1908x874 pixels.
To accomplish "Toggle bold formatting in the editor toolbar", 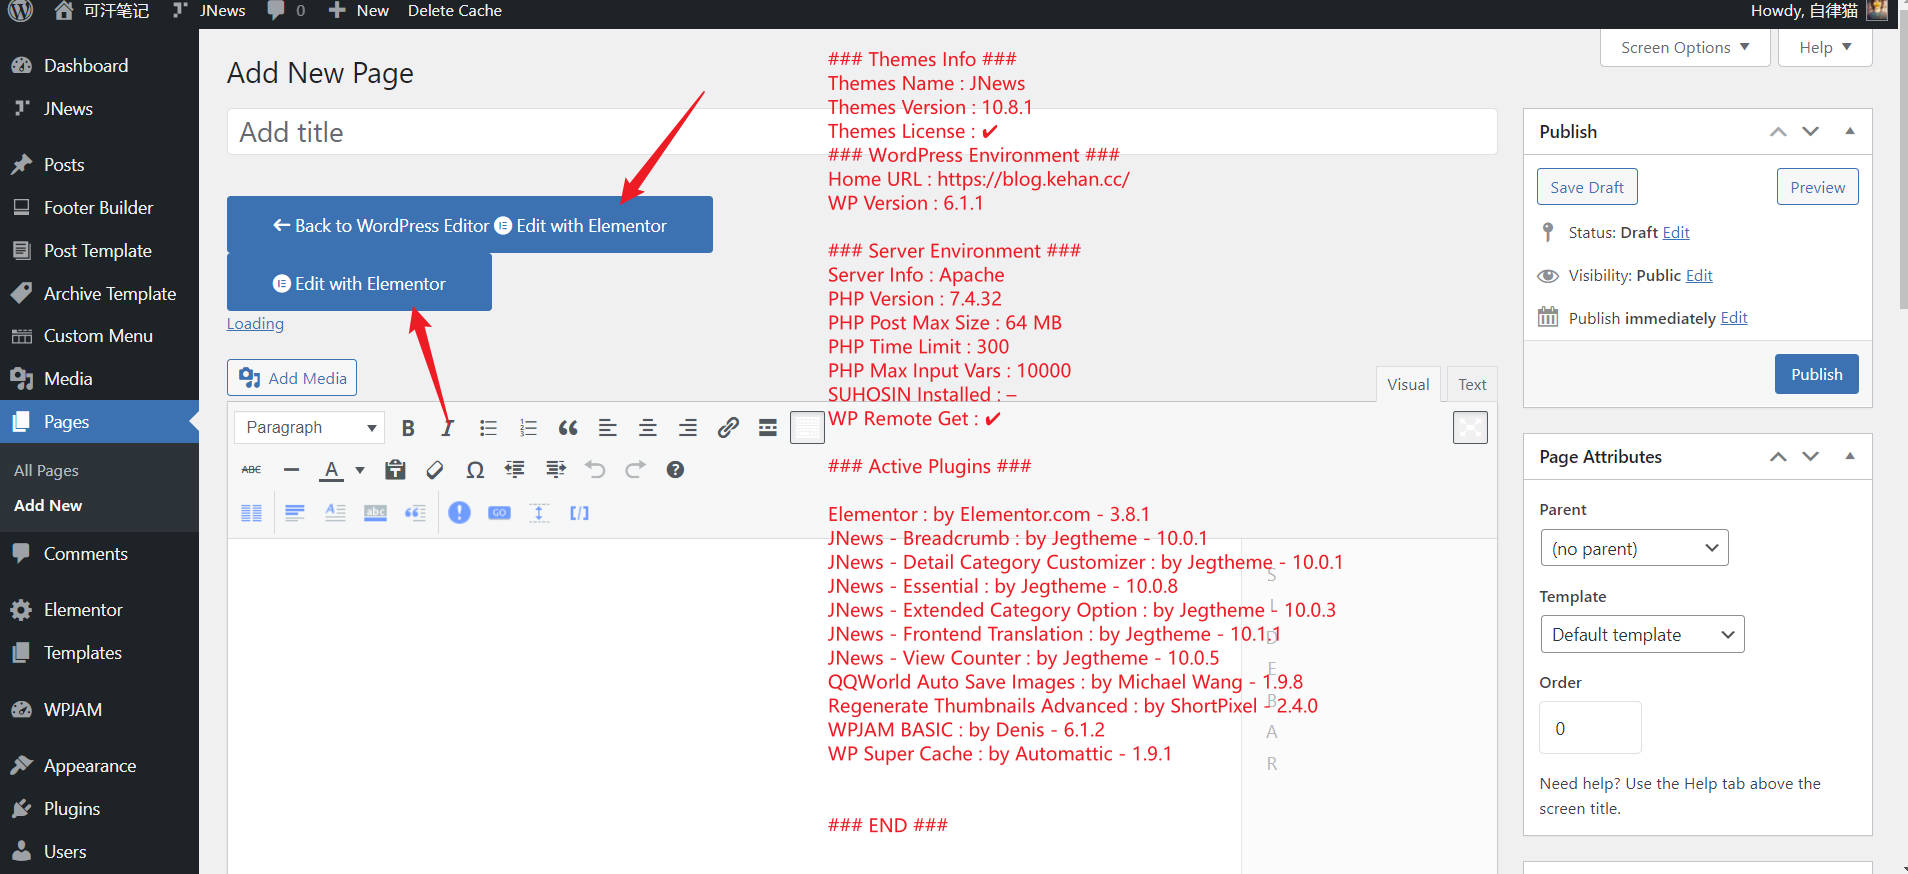I will pos(408,428).
